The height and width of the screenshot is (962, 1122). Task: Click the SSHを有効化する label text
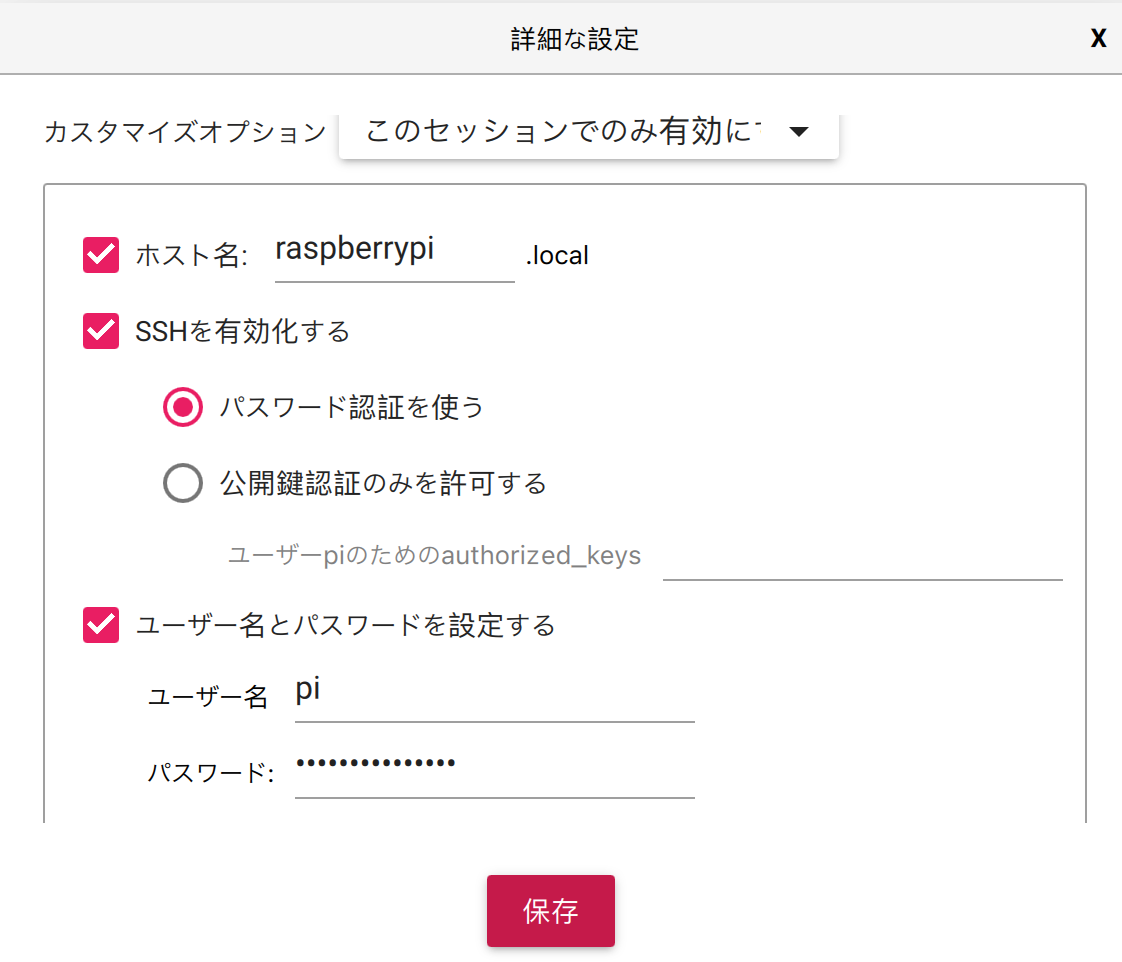[243, 331]
